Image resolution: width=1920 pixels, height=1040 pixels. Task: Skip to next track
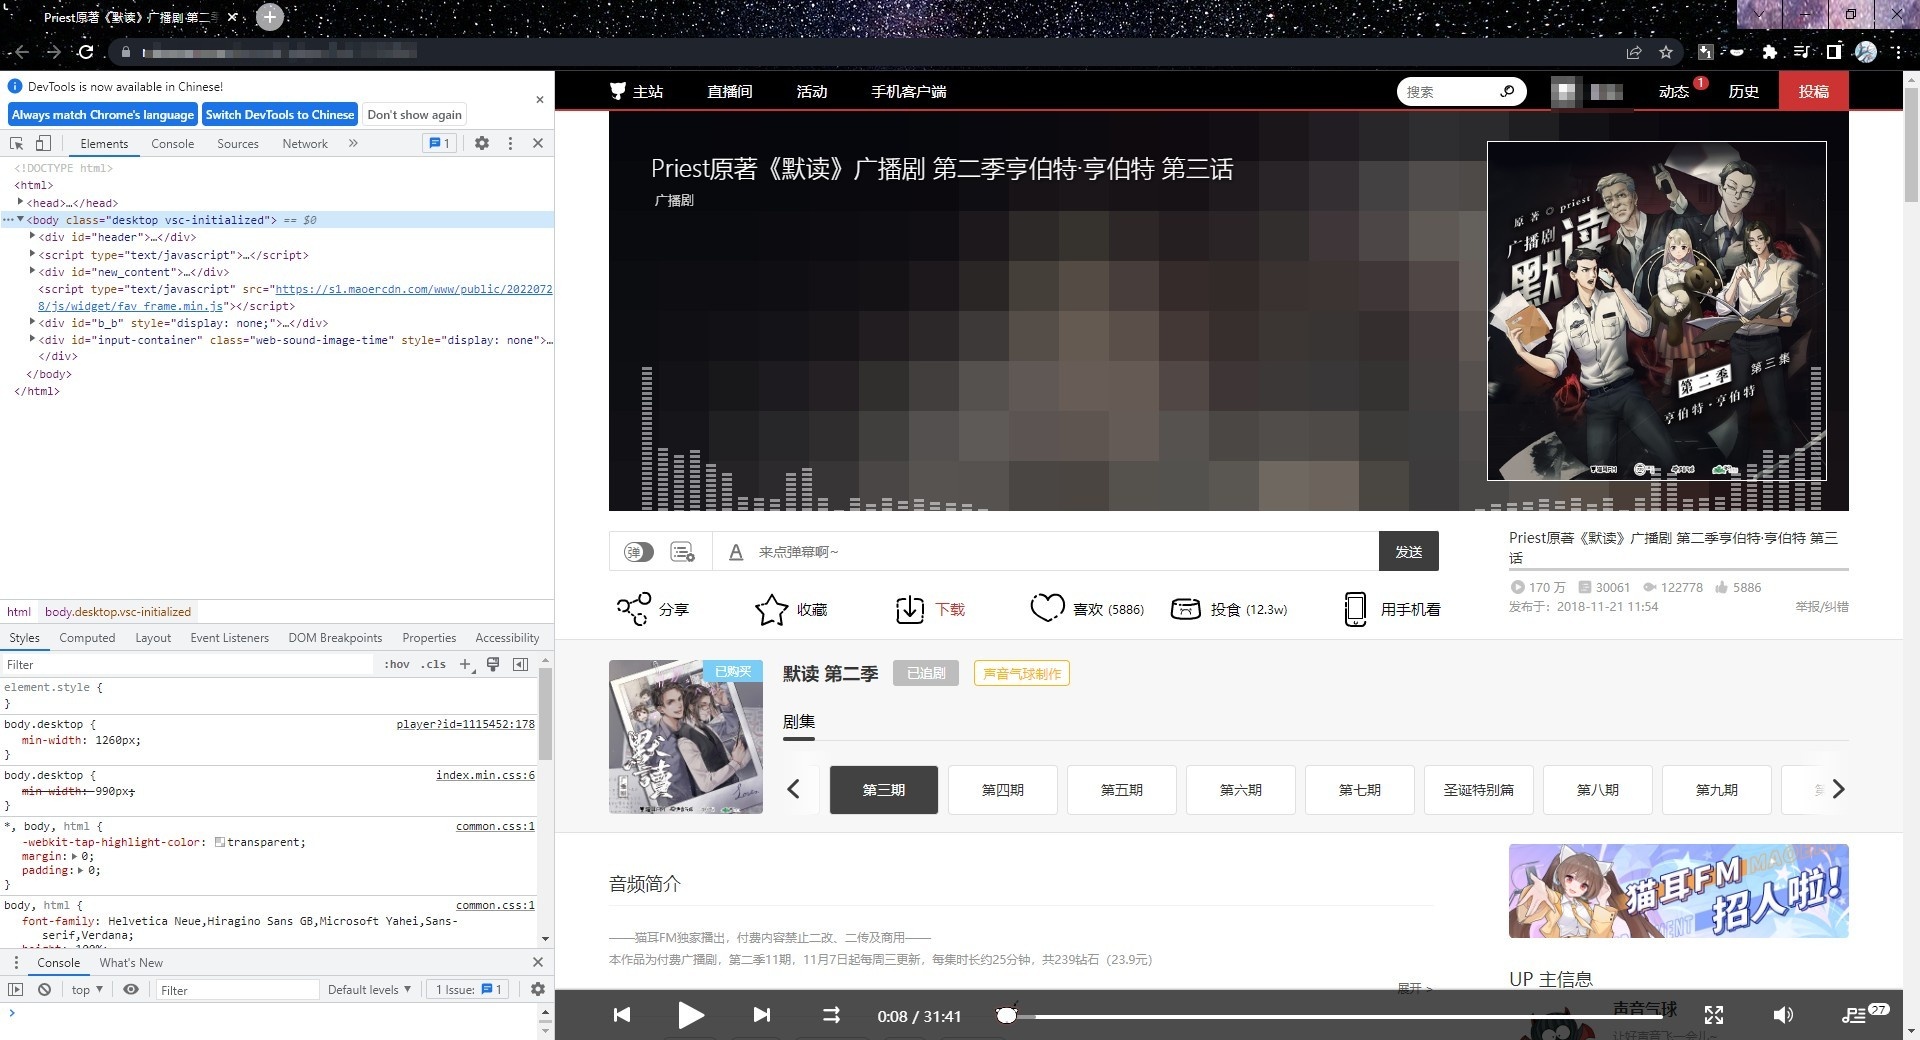tap(761, 1015)
